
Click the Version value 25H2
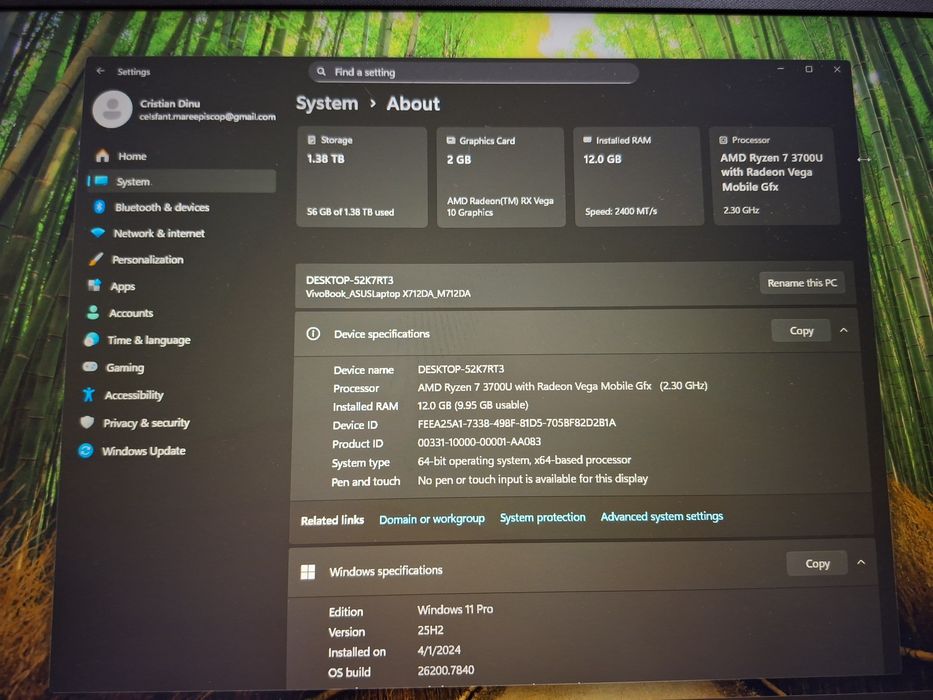click(x=430, y=630)
